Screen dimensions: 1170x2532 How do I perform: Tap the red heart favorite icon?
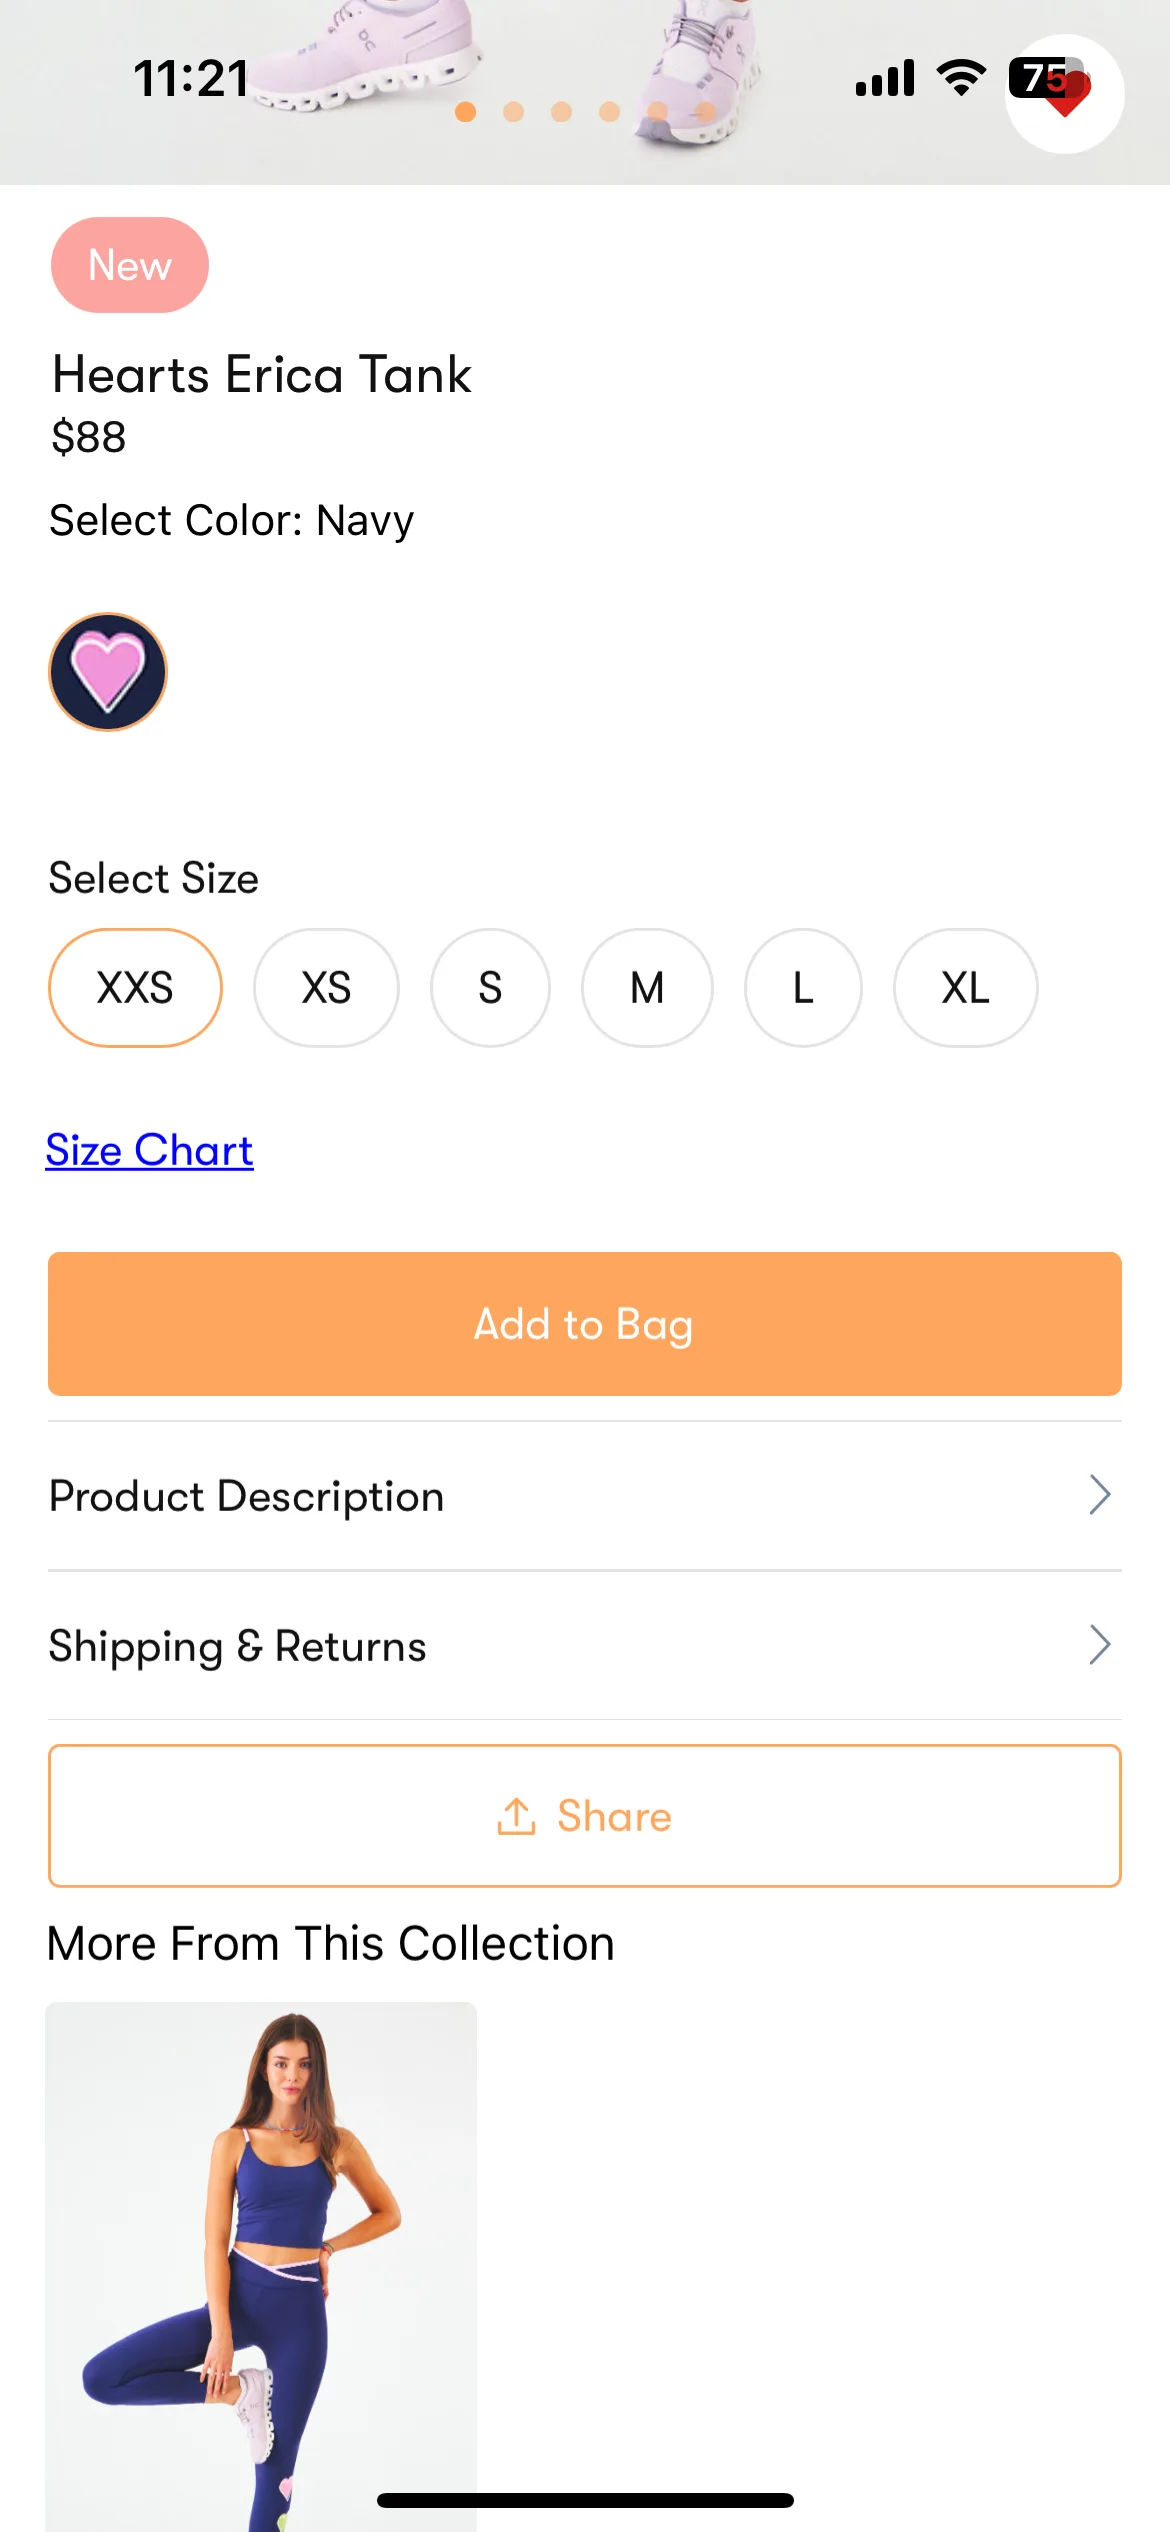click(x=1064, y=94)
